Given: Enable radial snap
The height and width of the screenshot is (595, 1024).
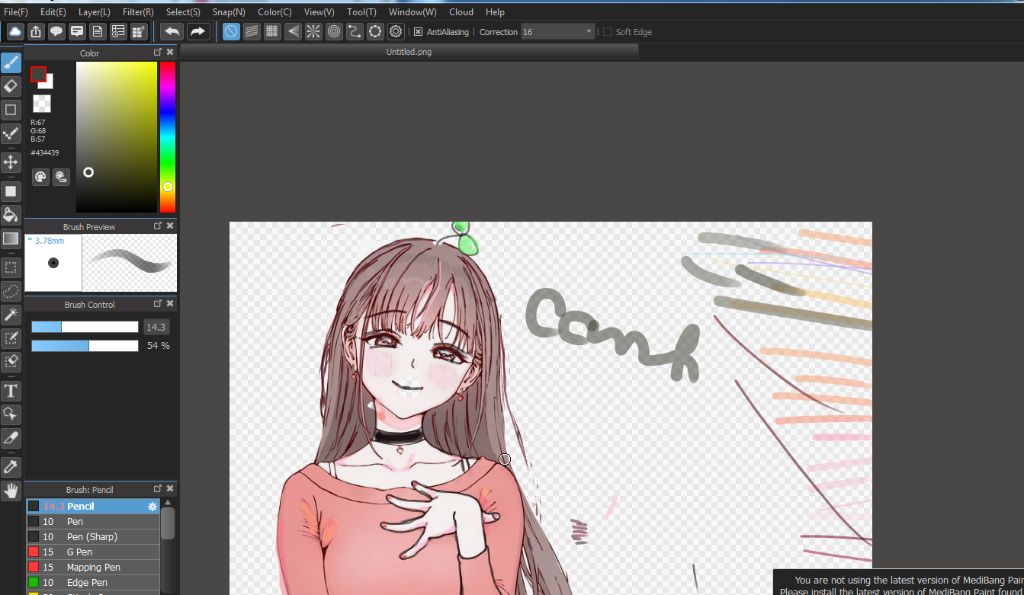Looking at the screenshot, I should coord(313,31).
